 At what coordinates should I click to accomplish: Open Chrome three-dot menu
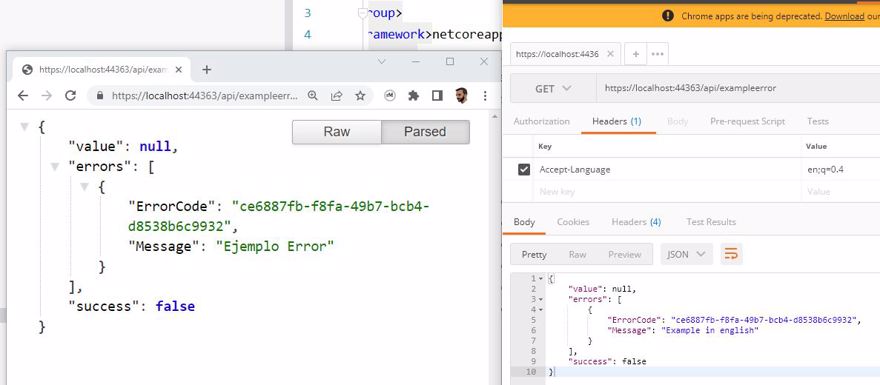point(485,96)
